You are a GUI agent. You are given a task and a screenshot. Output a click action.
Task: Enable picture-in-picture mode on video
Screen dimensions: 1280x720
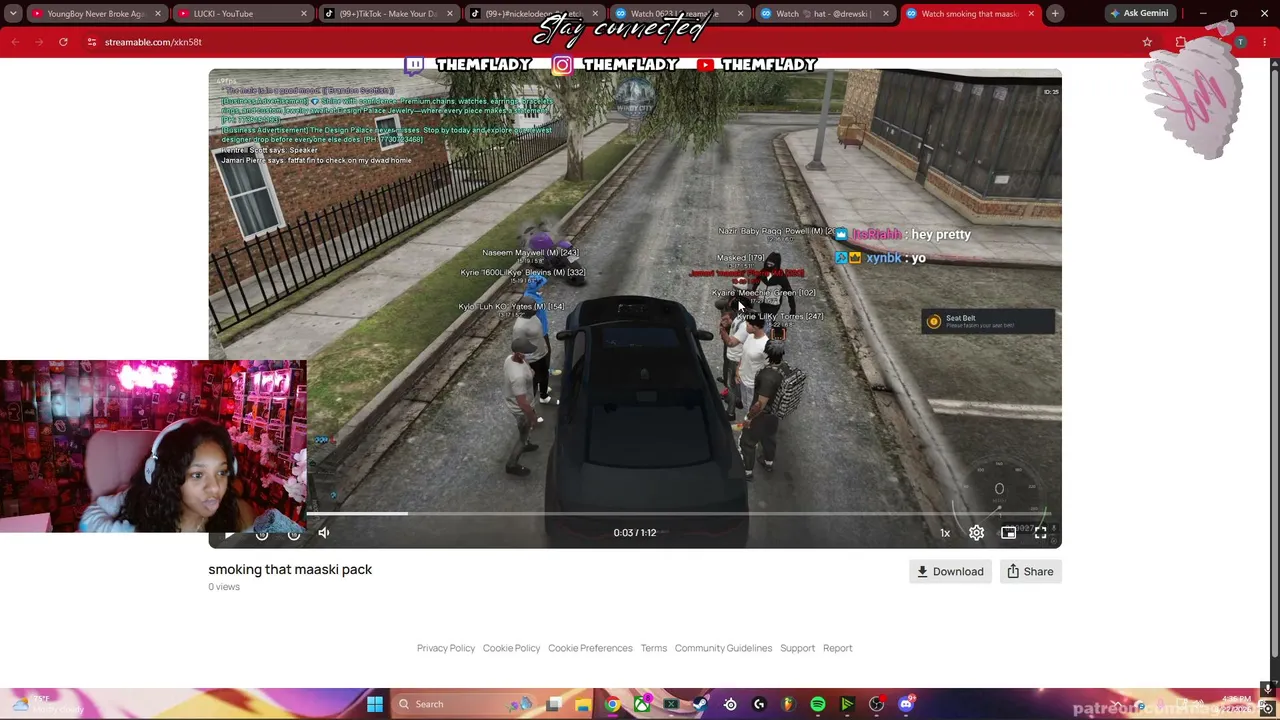click(1008, 533)
